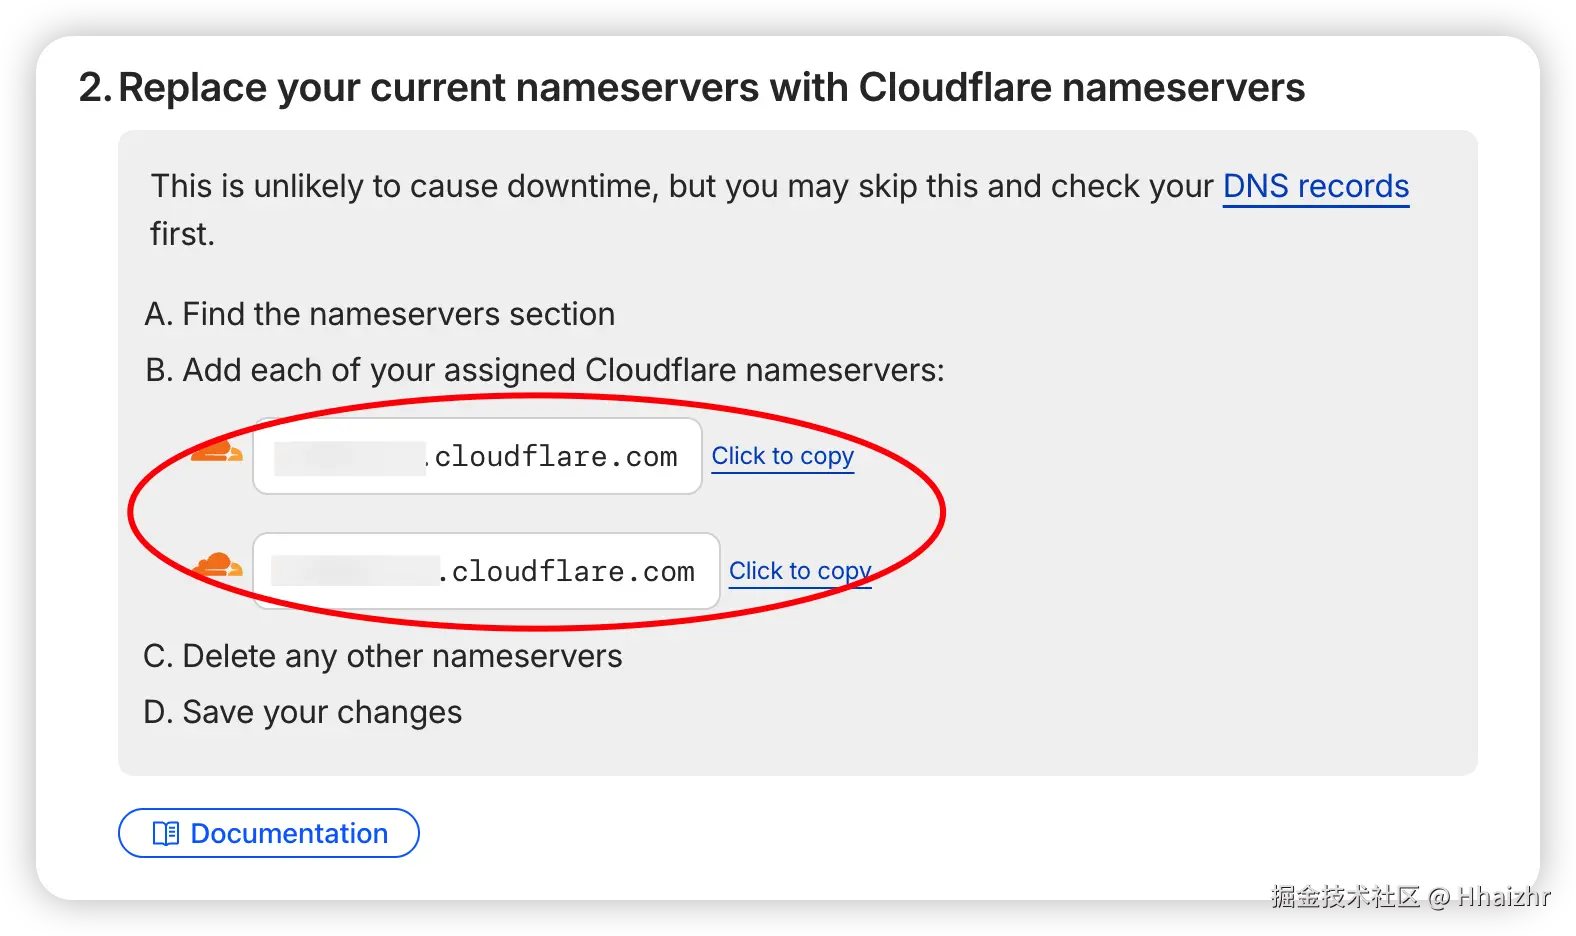Click the book icon in Documentation button
Viewport: 1576px width, 936px height.
(165, 833)
